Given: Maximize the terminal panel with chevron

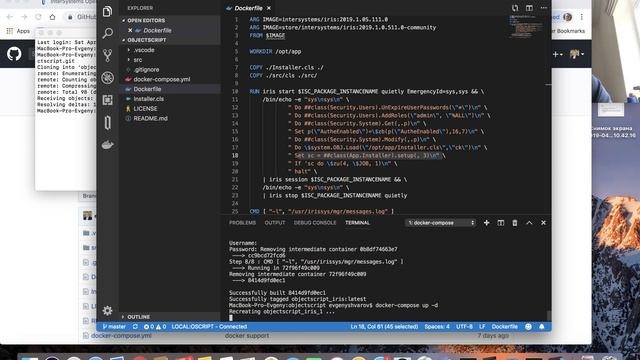Looking at the screenshot, I should (x=529, y=223).
